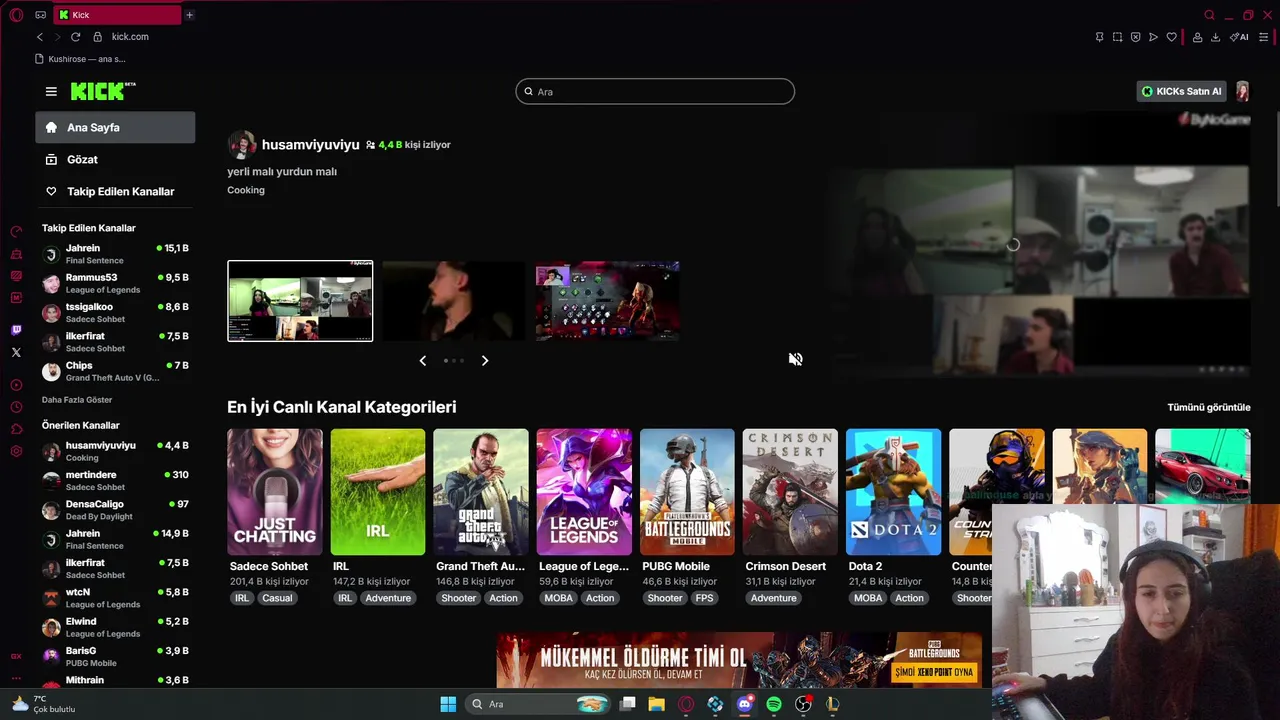Open the Opera main menu logo
This screenshot has width=1280, height=720.
tap(16, 15)
